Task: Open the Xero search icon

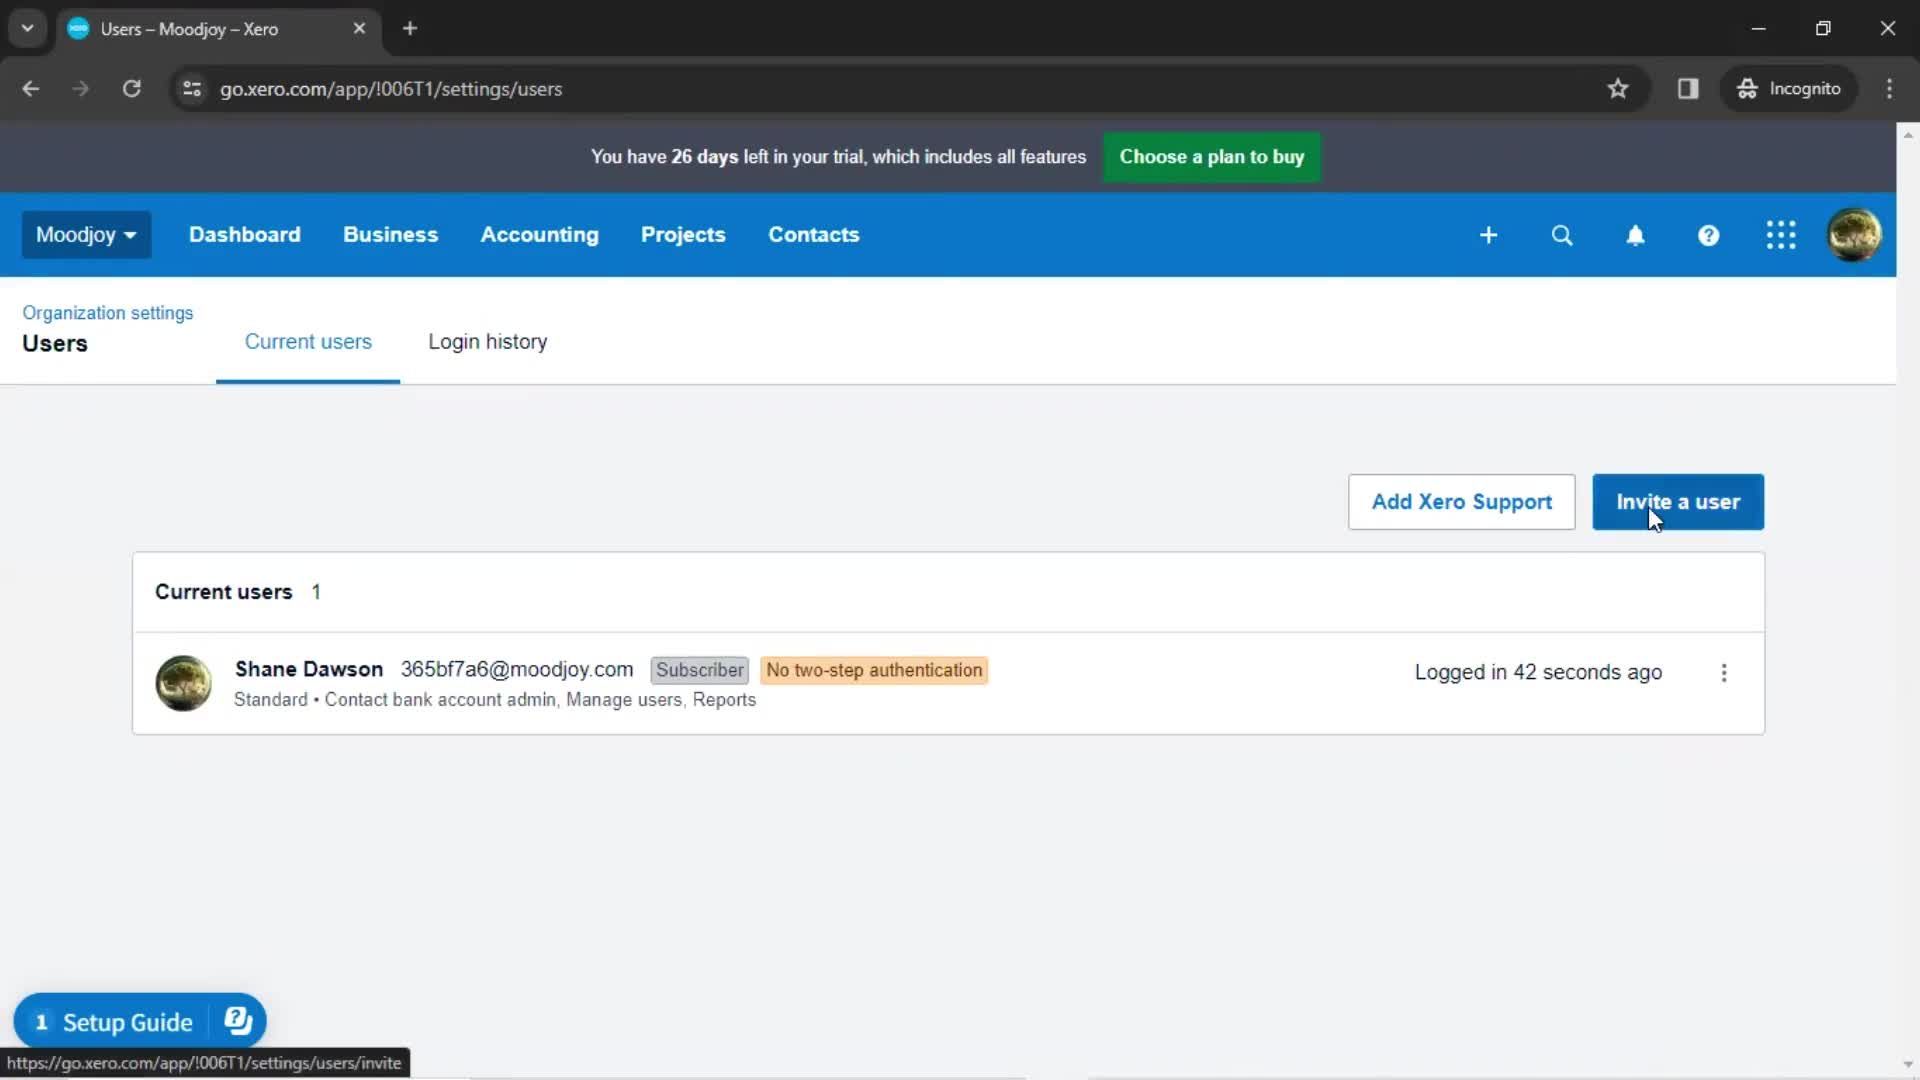Action: (x=1562, y=235)
